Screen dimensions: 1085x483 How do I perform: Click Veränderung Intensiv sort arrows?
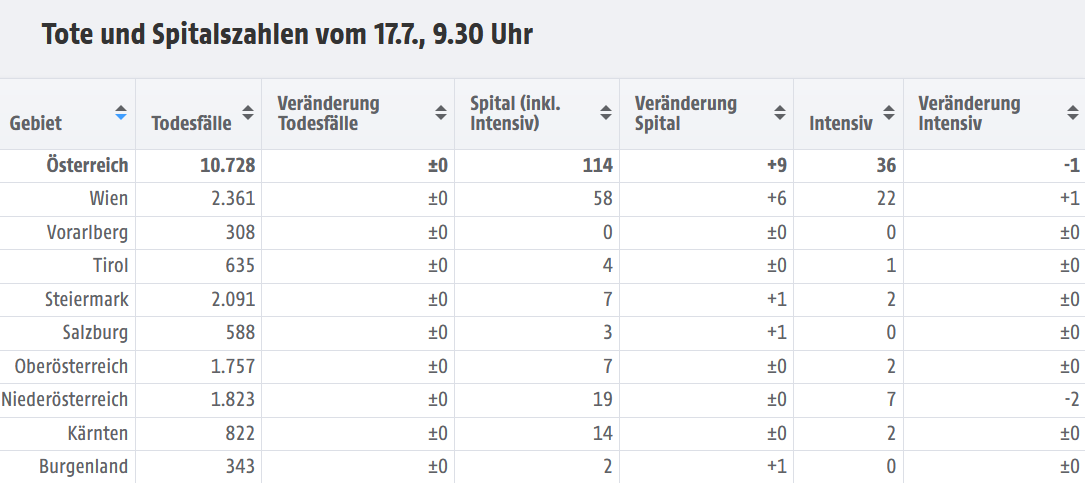1073,113
